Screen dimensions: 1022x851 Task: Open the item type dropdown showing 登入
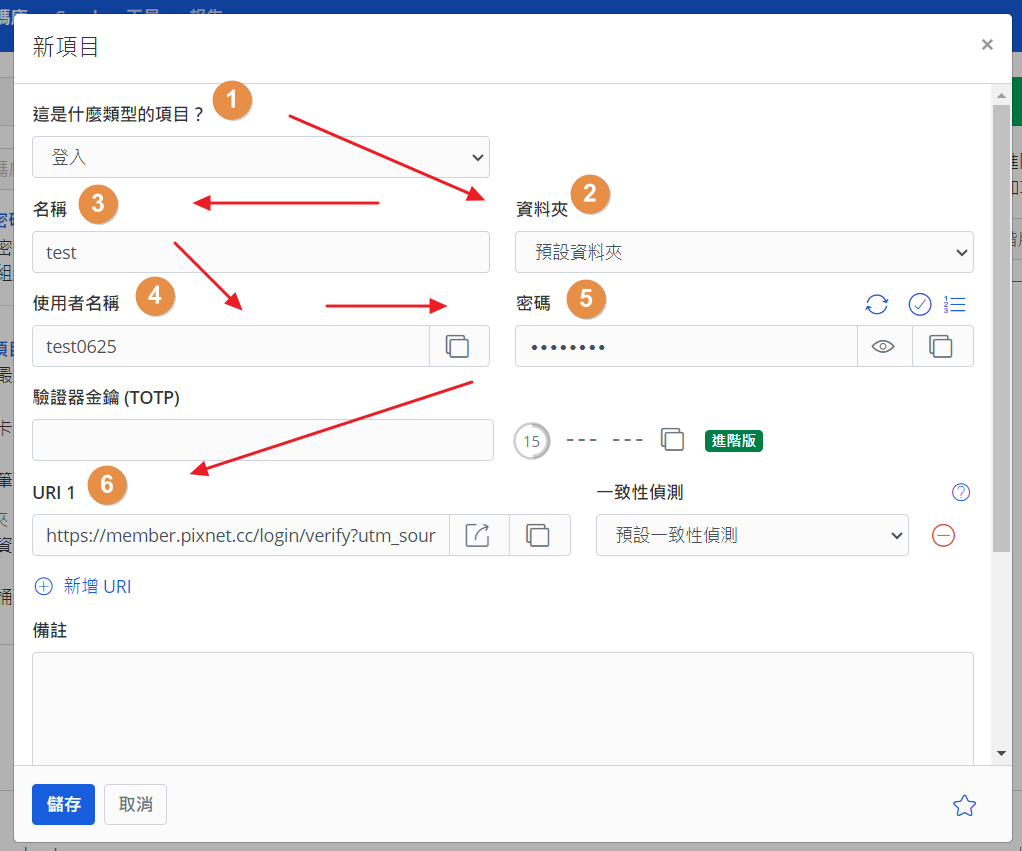[x=261, y=157]
